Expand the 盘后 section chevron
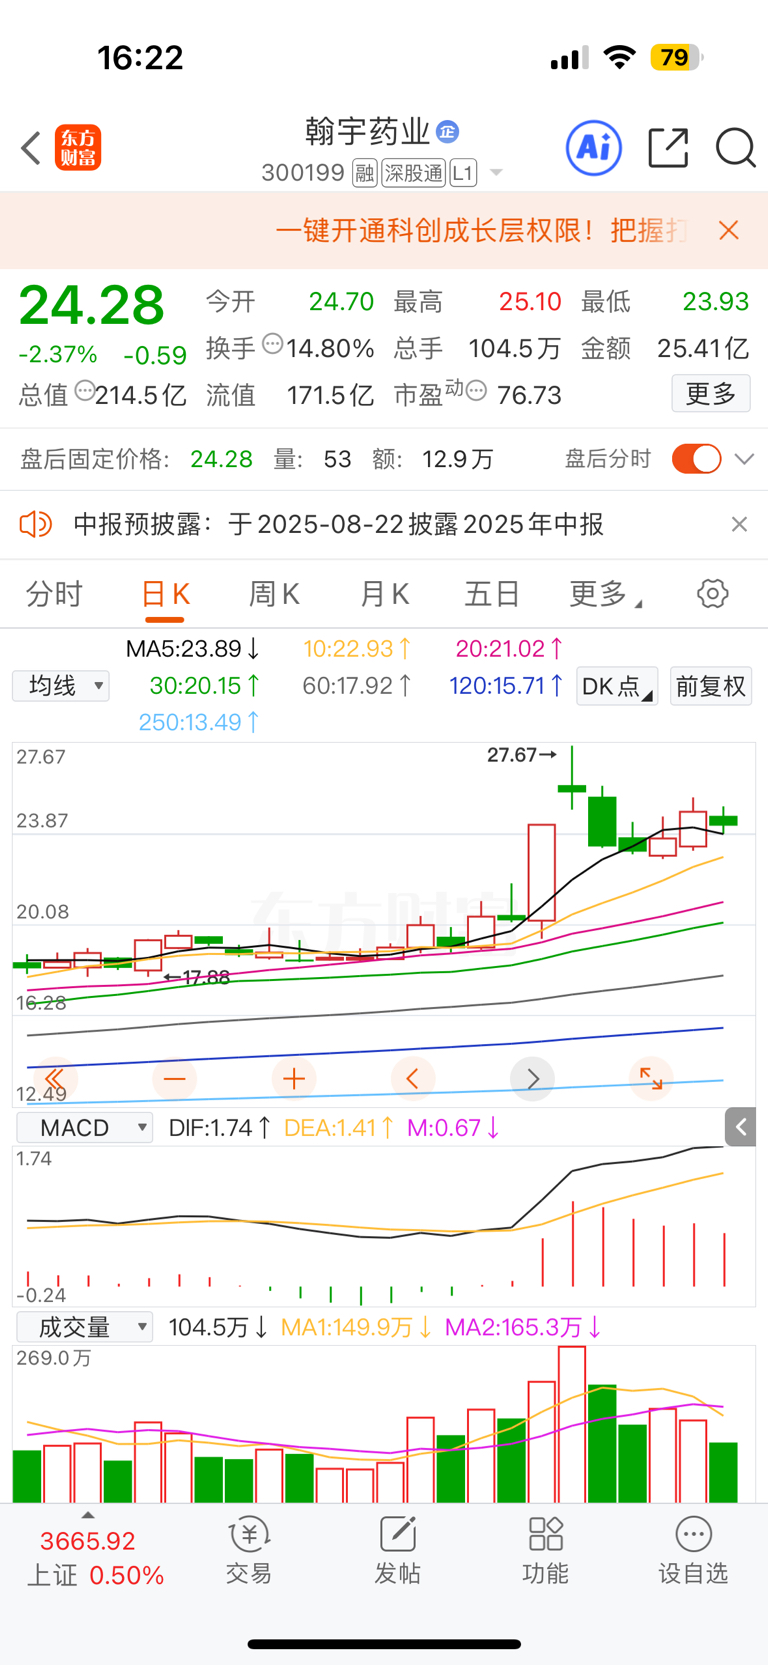 (744, 459)
